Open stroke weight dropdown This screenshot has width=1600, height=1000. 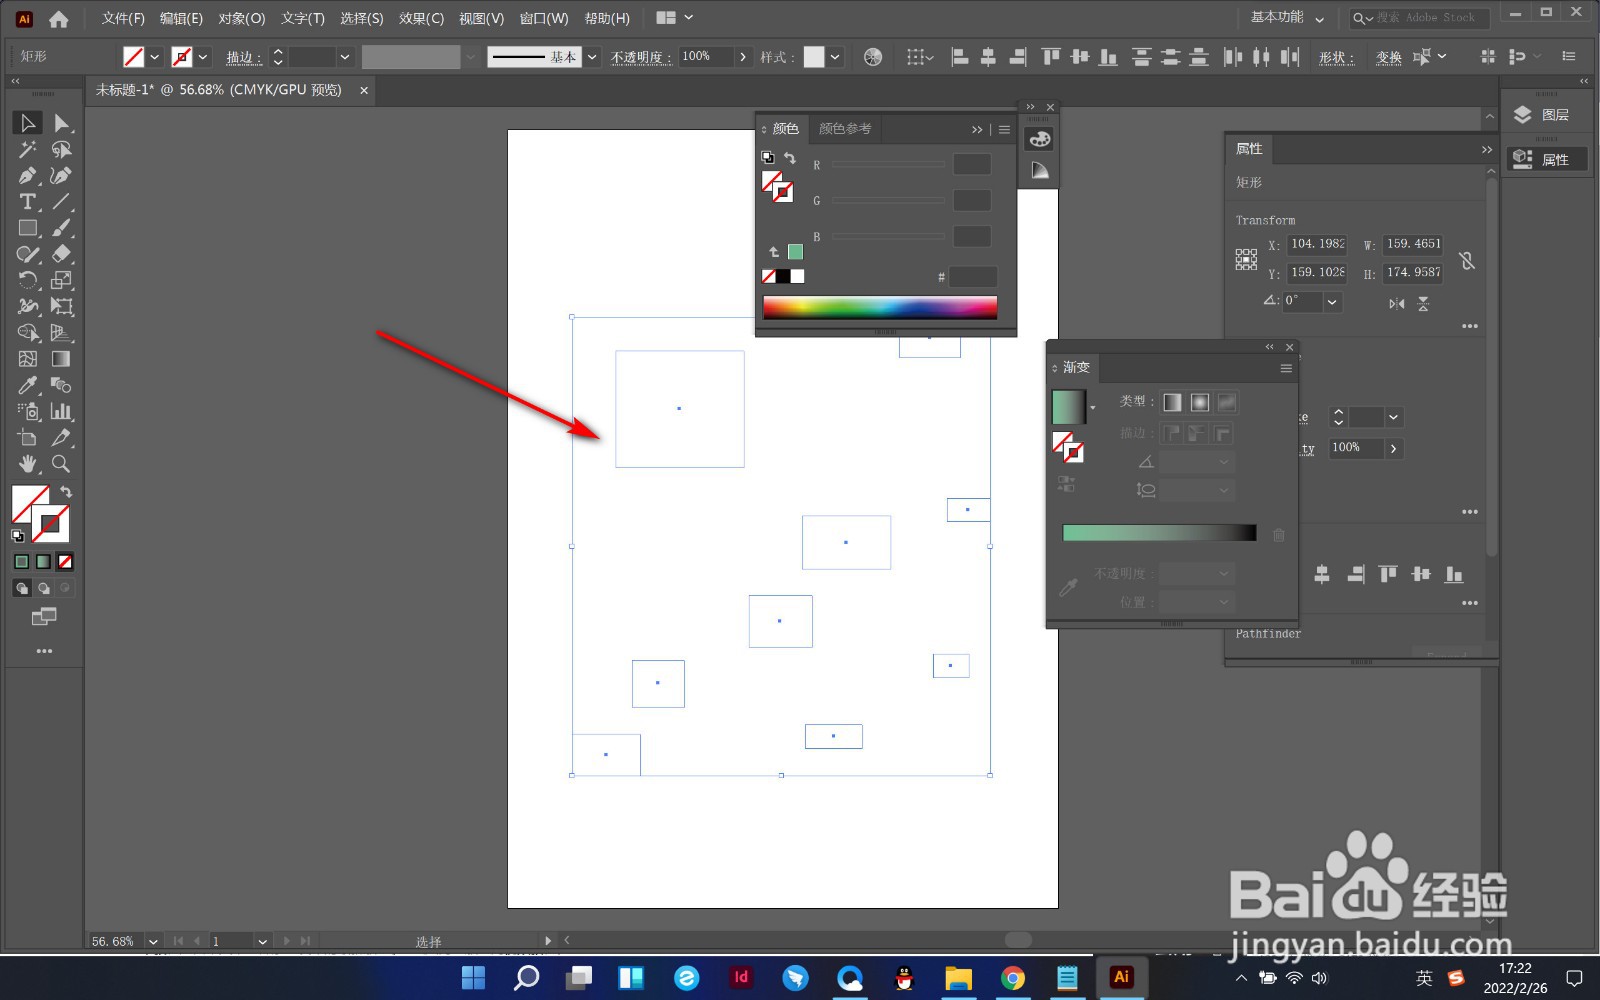345,57
